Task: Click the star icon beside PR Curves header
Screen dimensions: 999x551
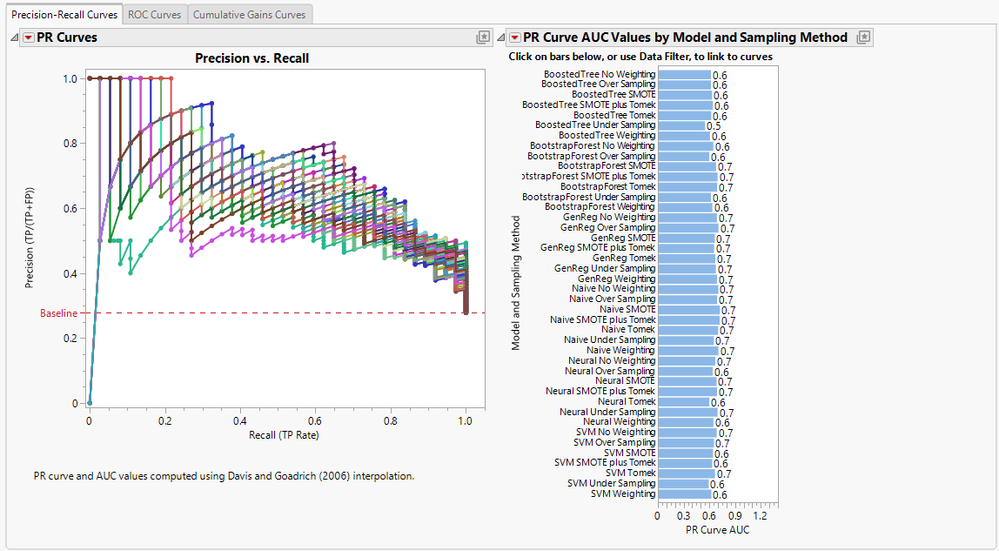Action: (x=484, y=38)
